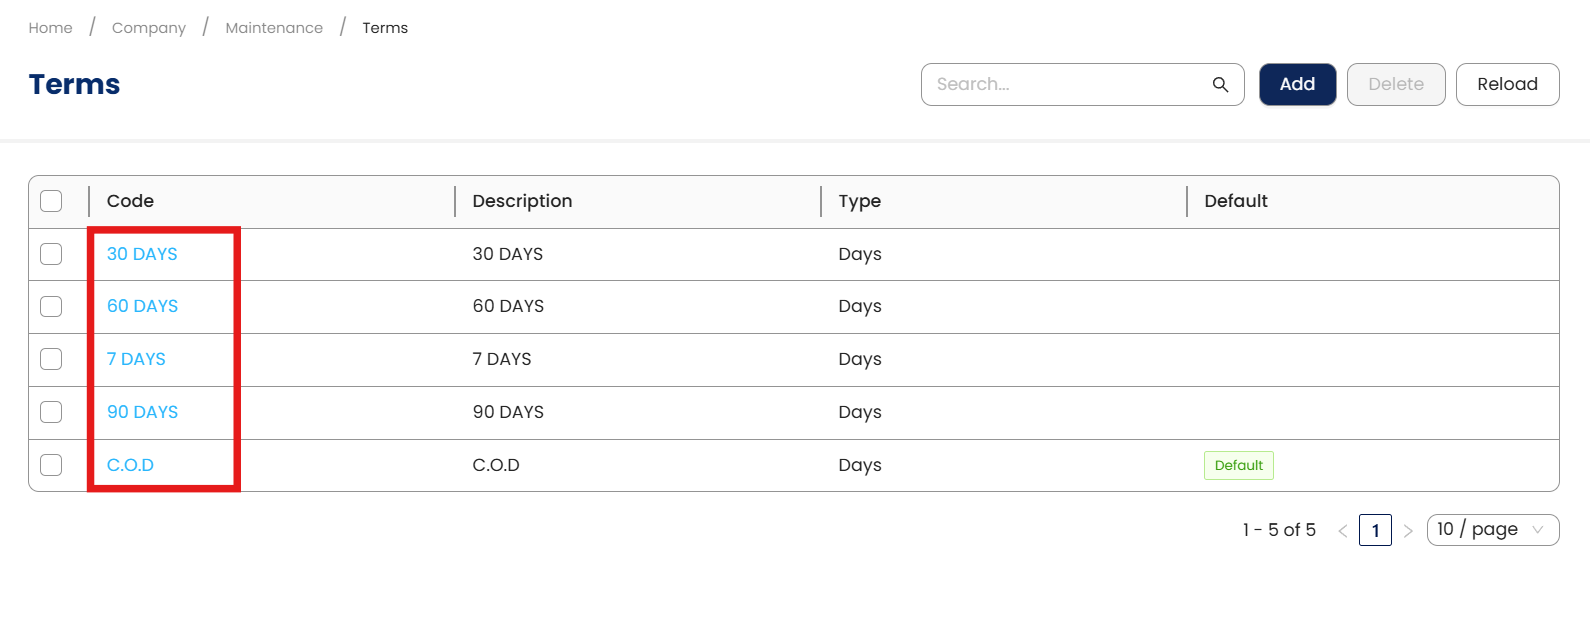Image resolution: width=1590 pixels, height=640 pixels.
Task: Open the 60 DAYS term link
Action: (143, 306)
